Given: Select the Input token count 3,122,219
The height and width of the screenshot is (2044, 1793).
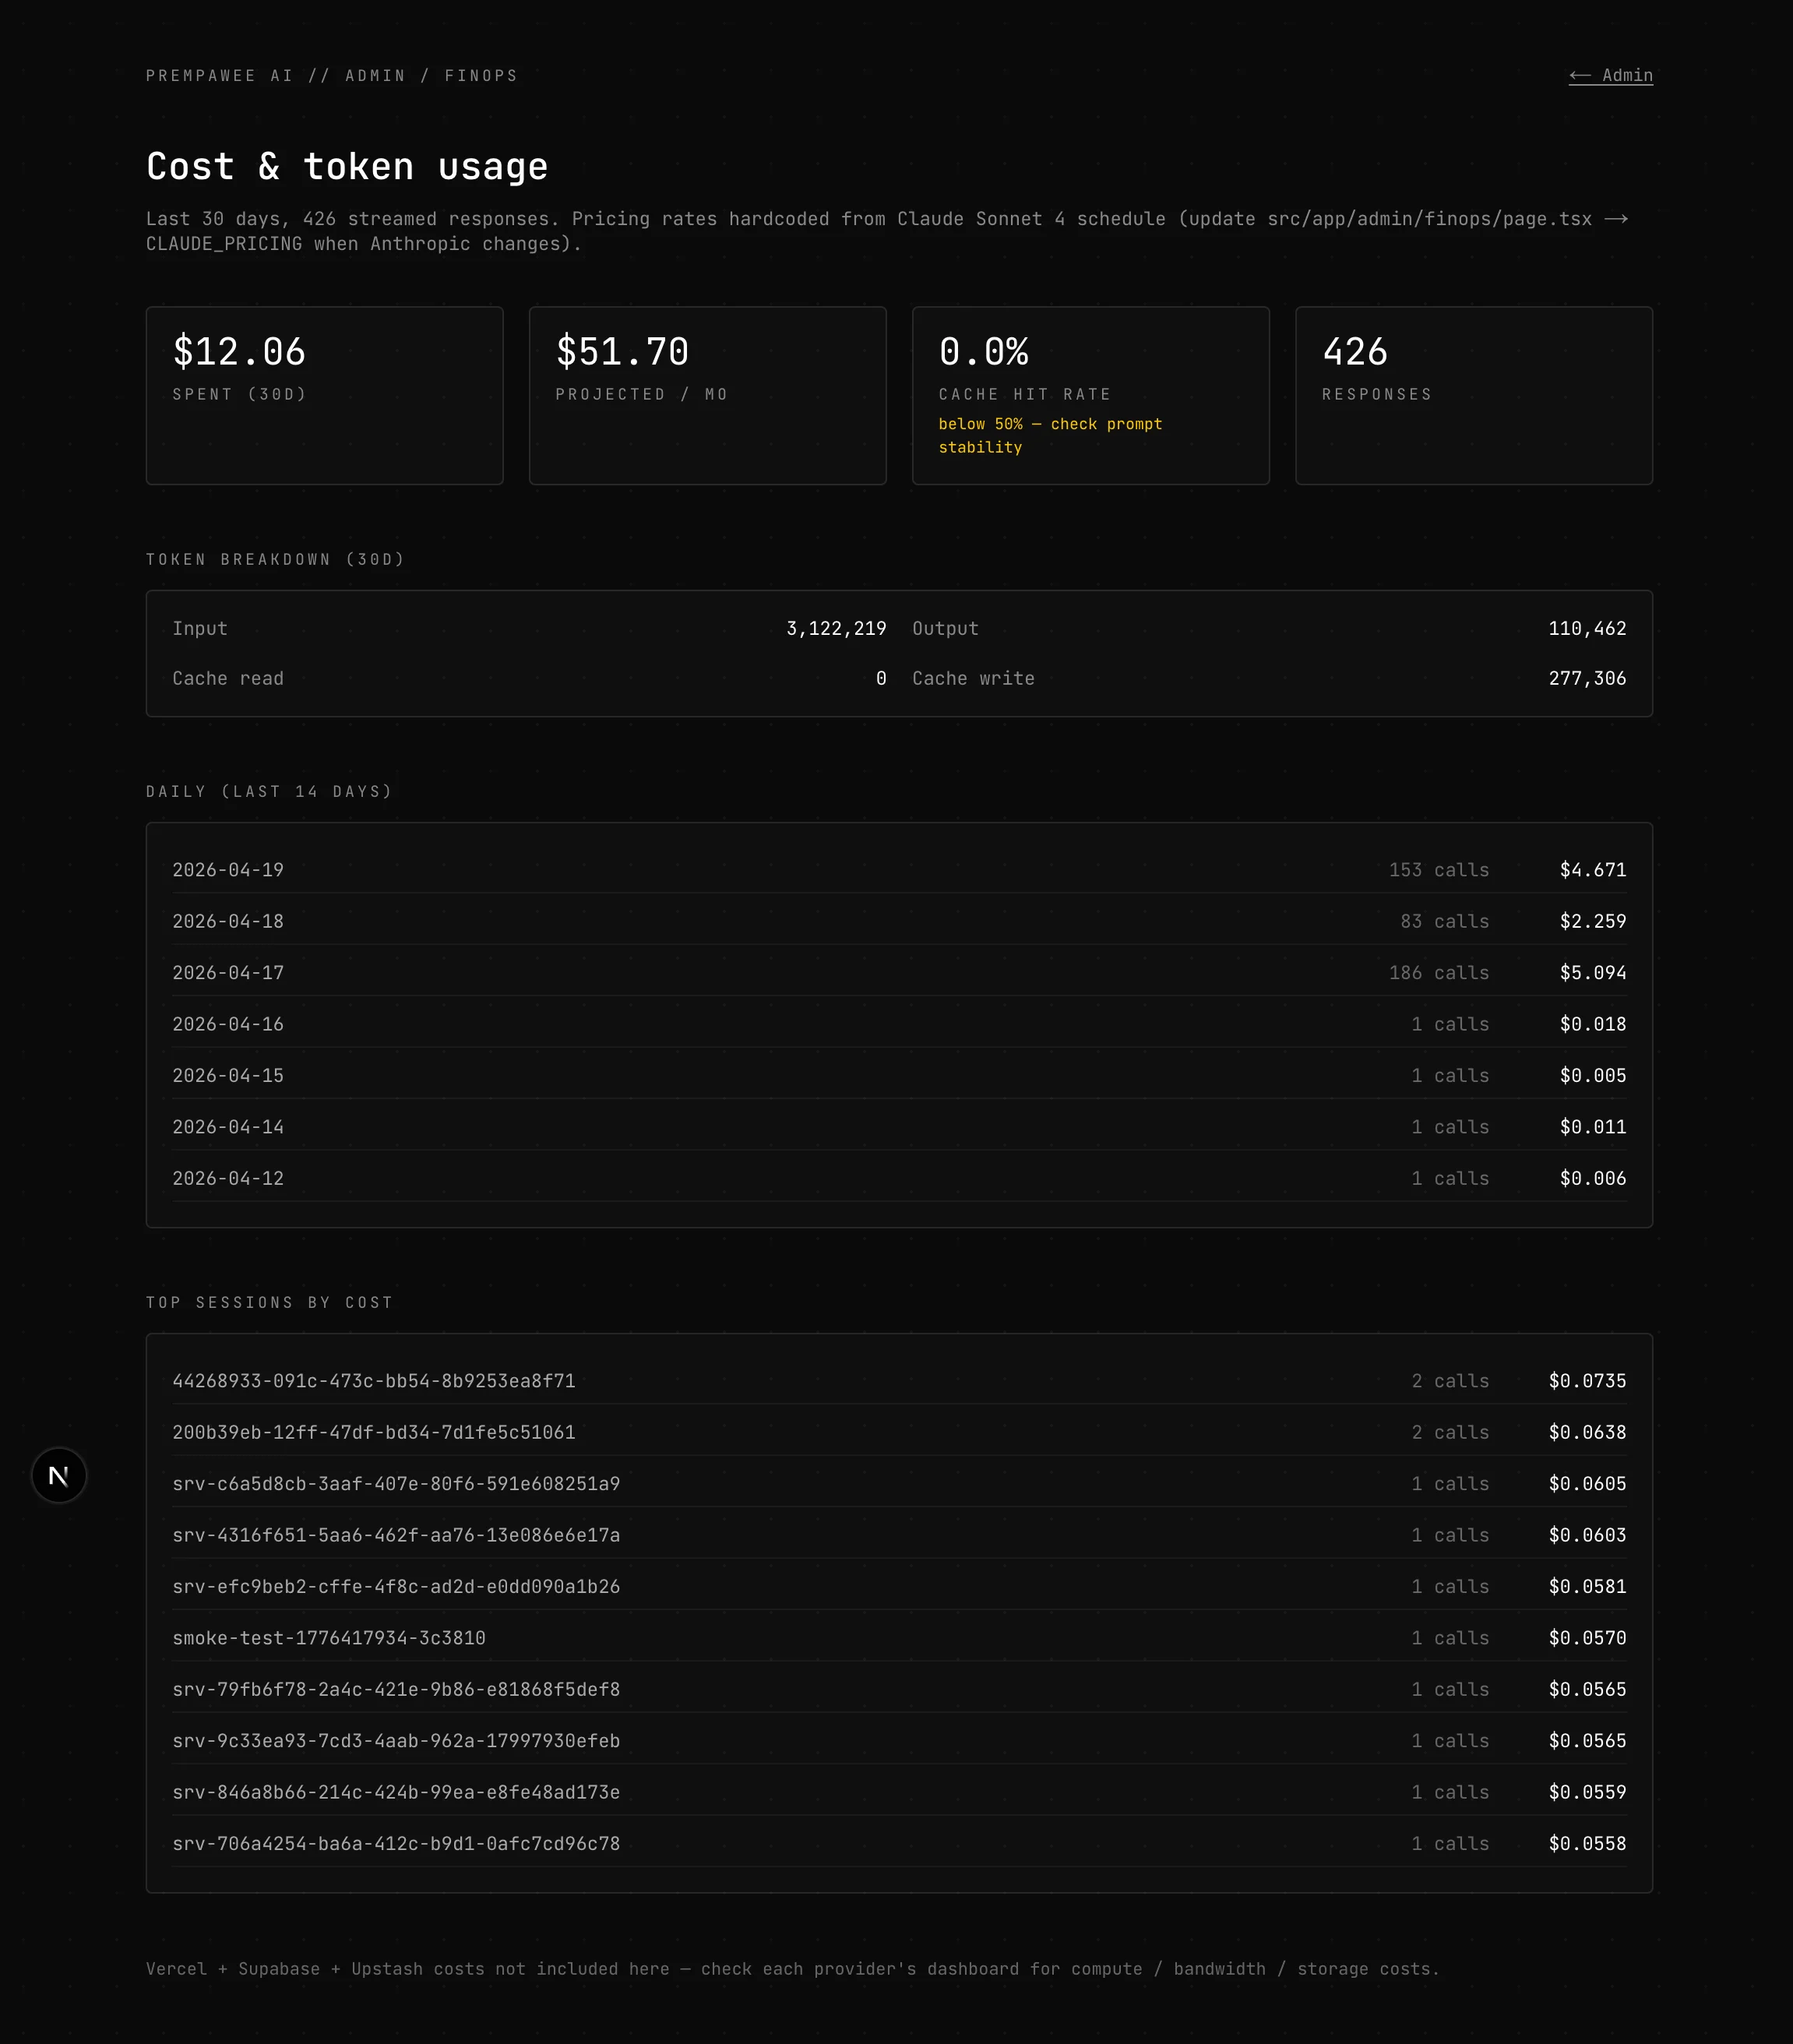Looking at the screenshot, I should [x=837, y=628].
